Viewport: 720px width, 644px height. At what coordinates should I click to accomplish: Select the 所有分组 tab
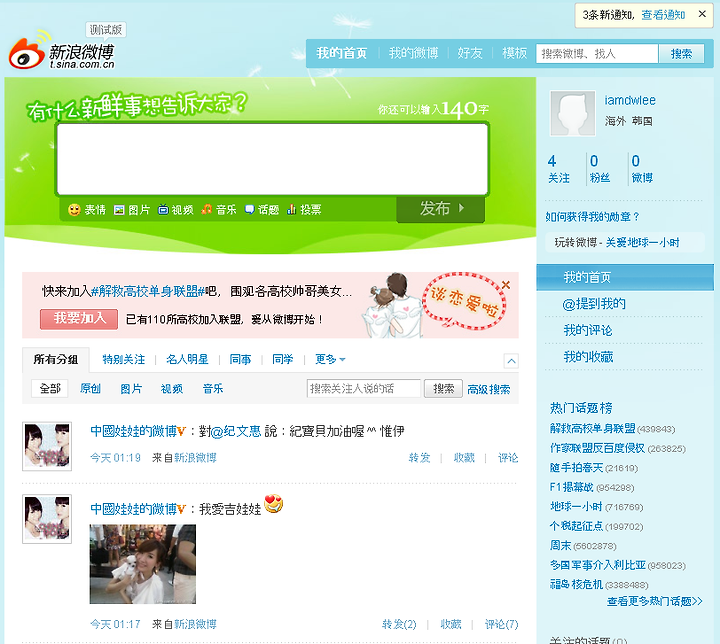56,359
